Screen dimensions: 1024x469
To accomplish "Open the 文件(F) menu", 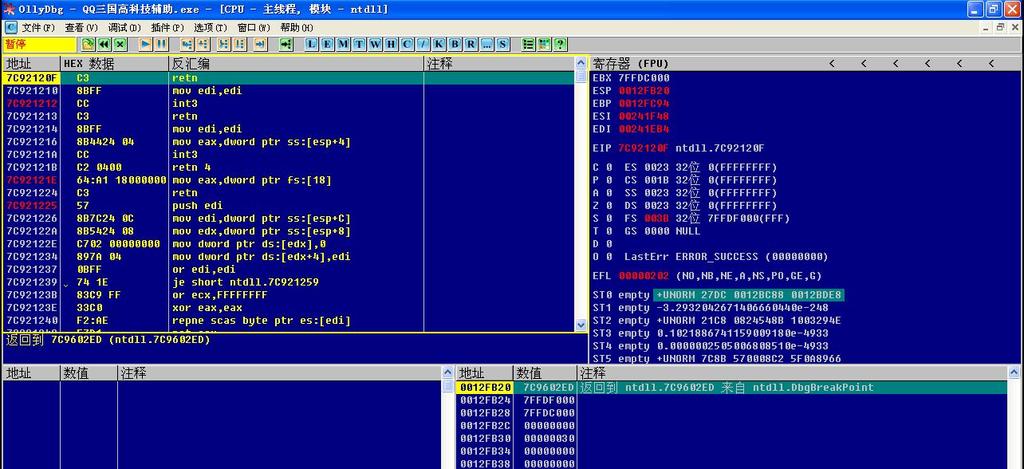I will (39, 27).
